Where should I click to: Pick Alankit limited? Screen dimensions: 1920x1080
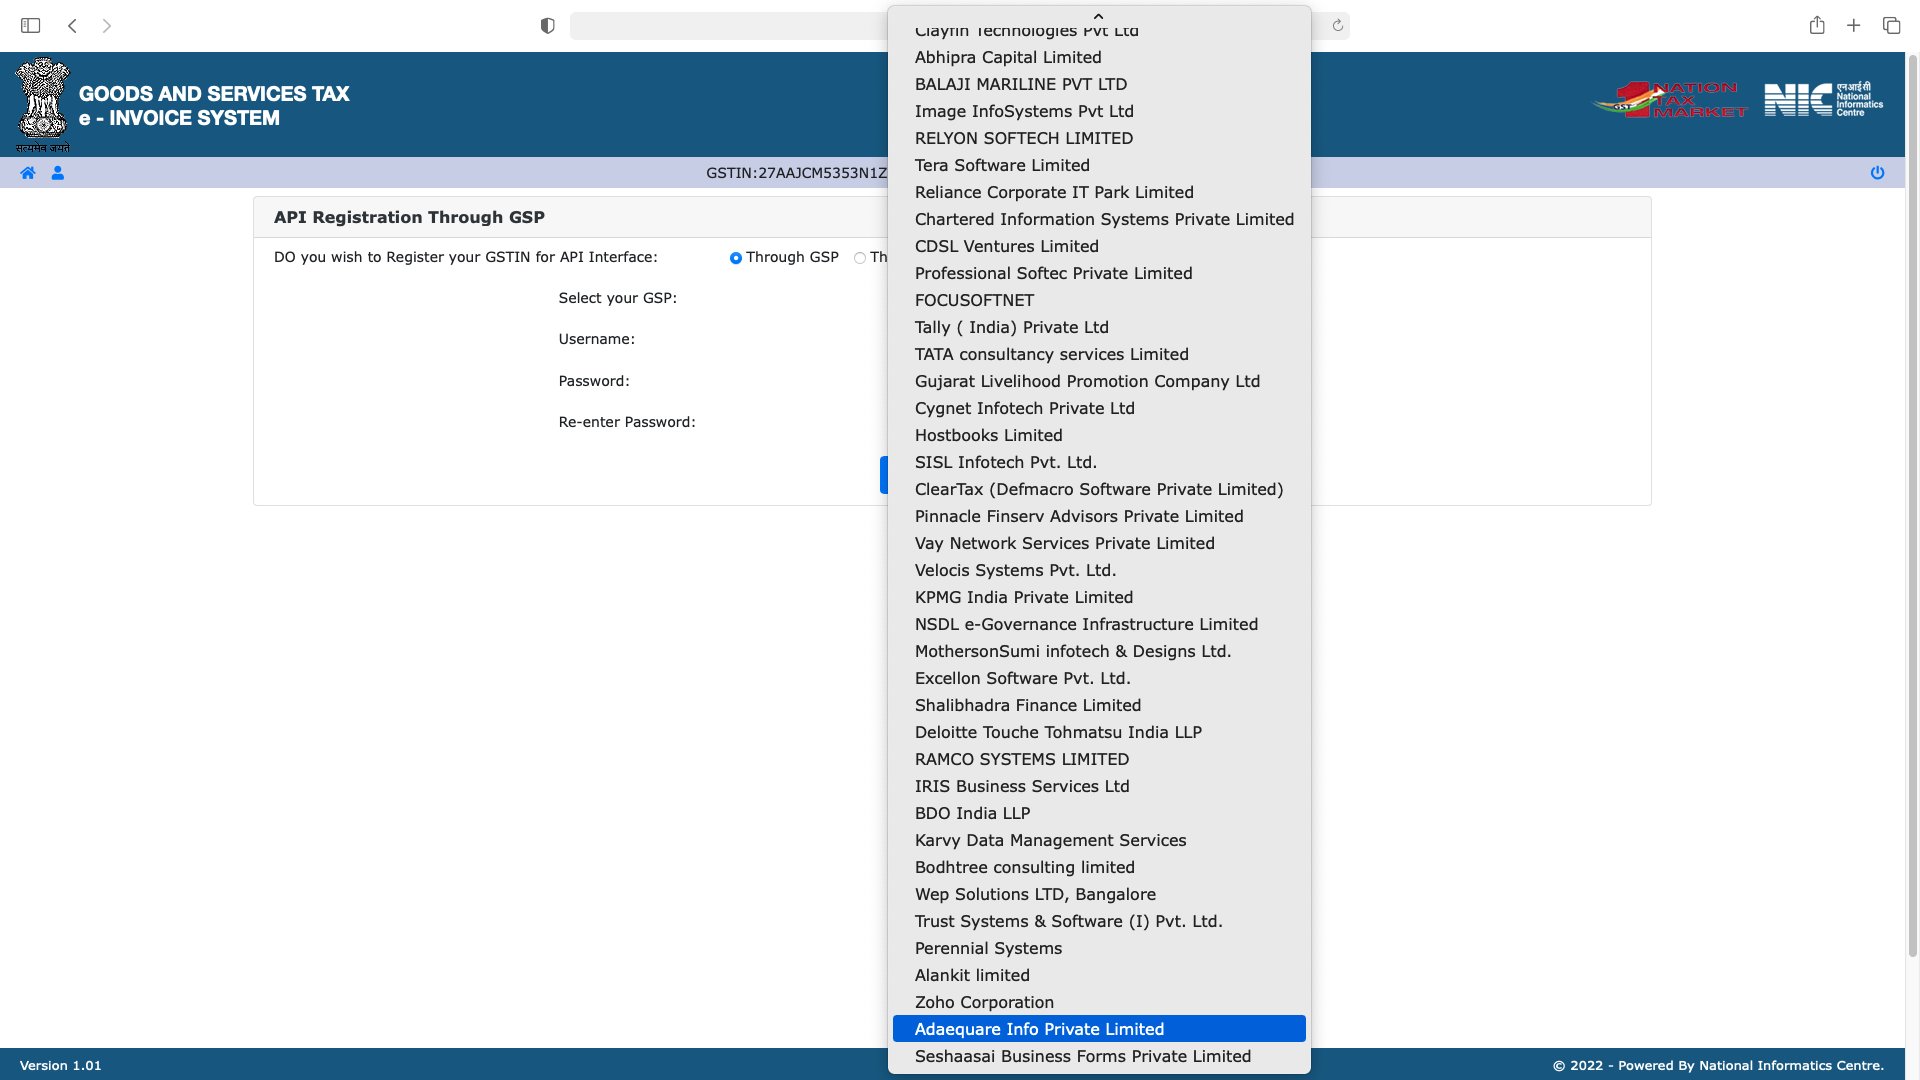[x=1099, y=976]
